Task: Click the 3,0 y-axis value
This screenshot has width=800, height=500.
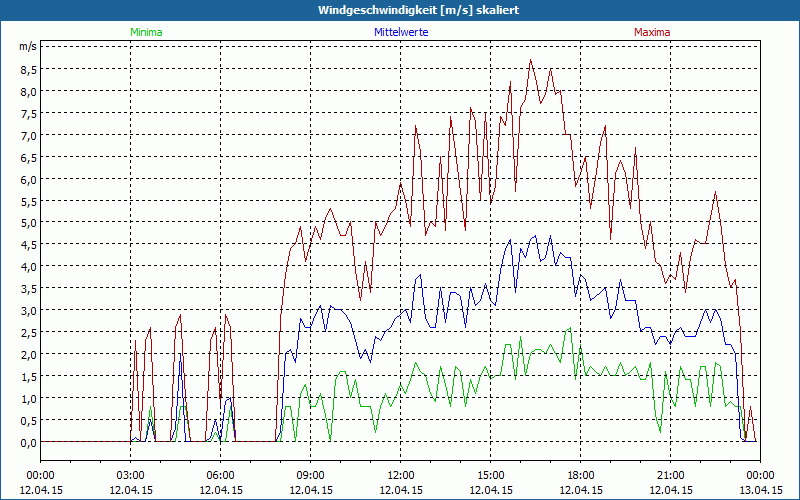Action: tap(29, 311)
